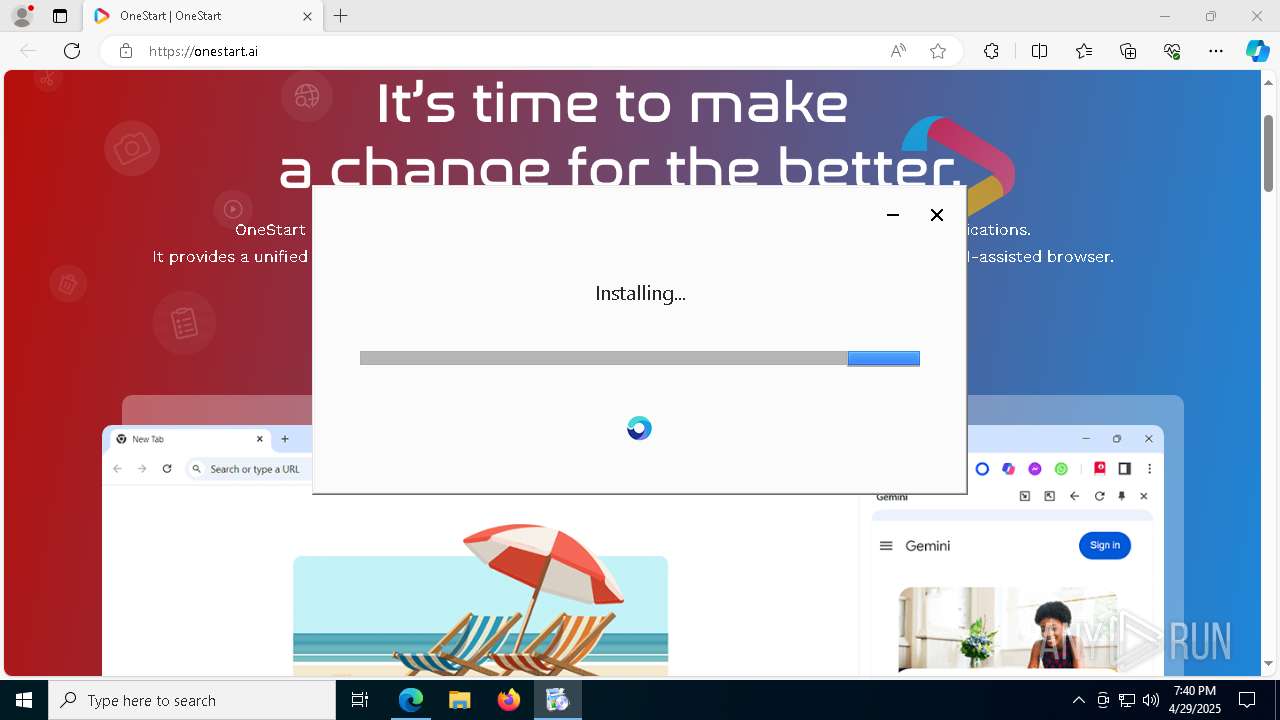
Task: Activate the Read aloud icon
Action: point(898,51)
